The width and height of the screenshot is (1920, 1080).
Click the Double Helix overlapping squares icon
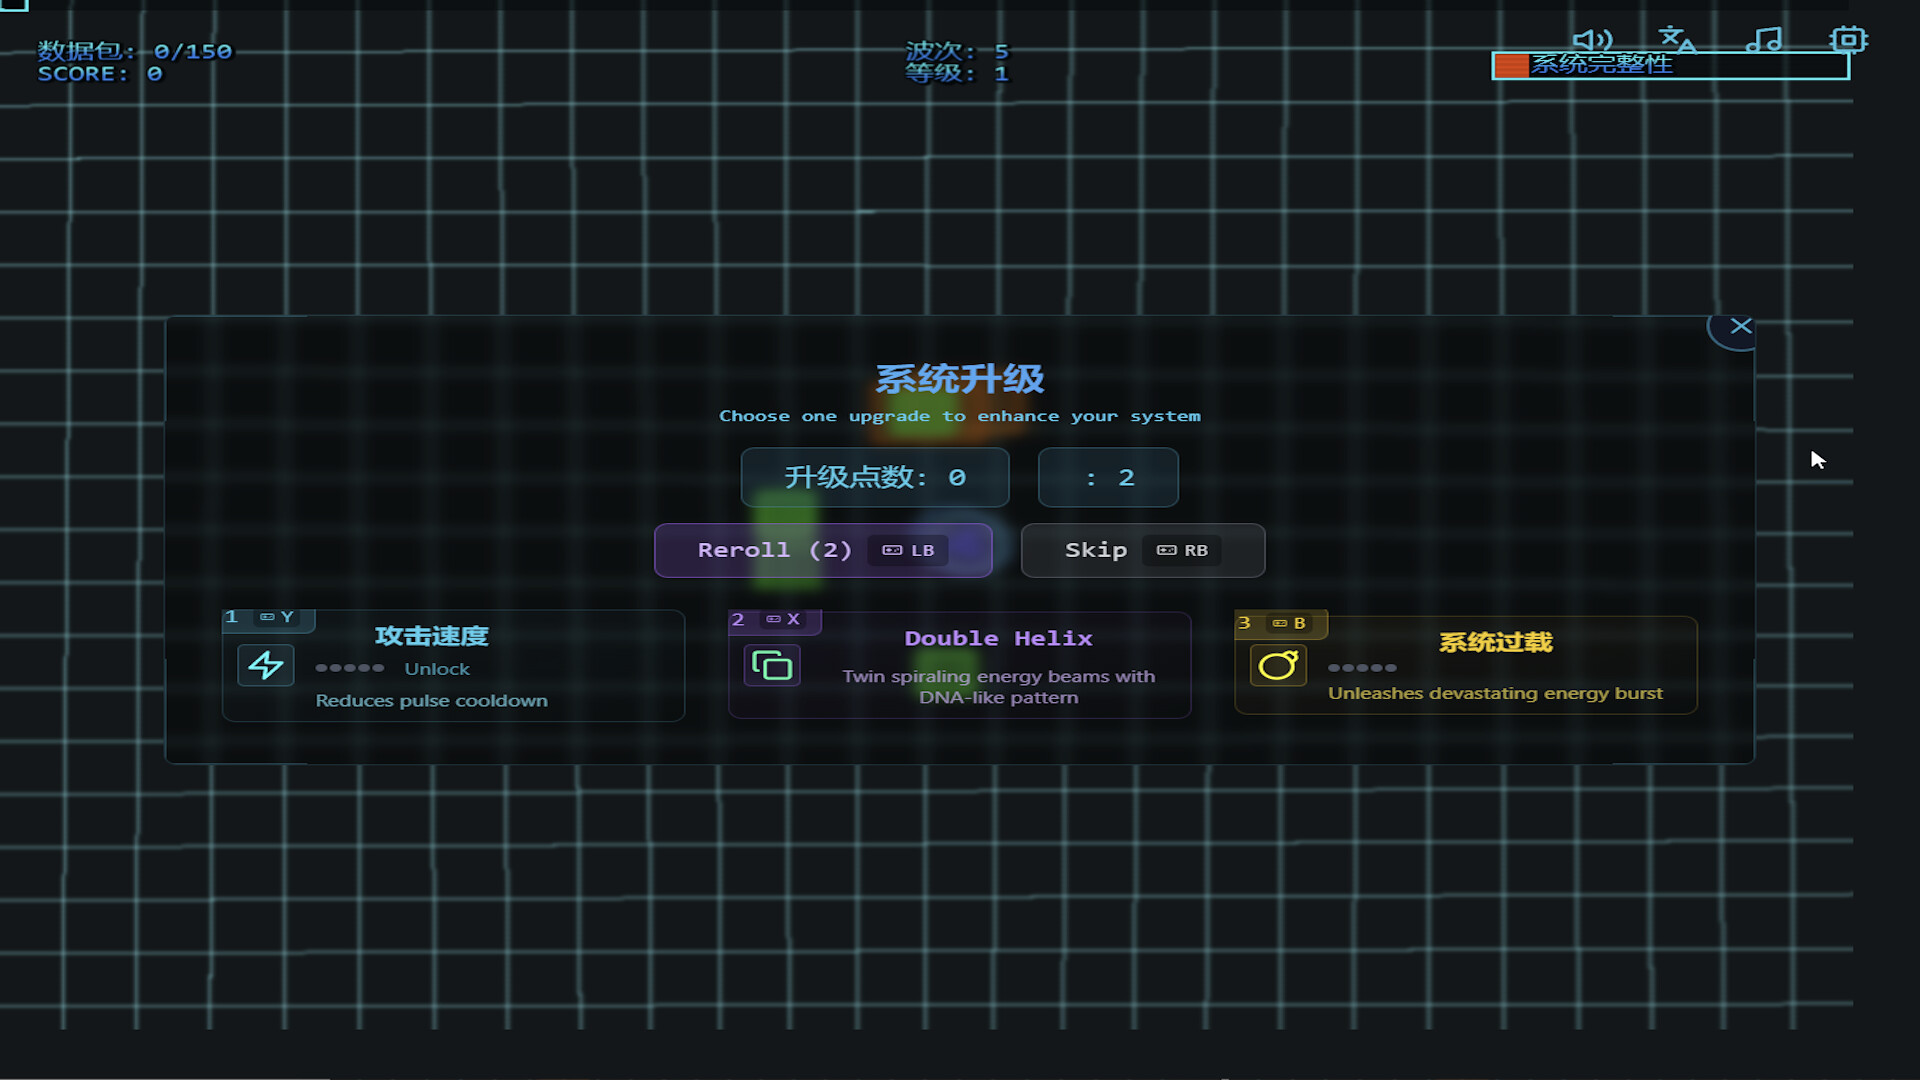pos(771,666)
